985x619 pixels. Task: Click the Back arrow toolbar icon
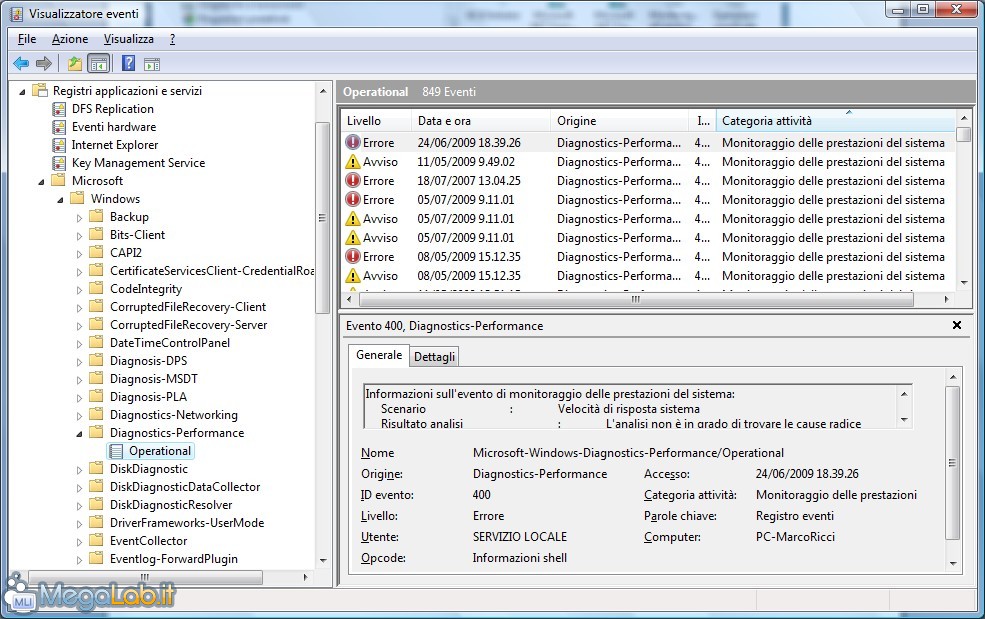(21, 63)
